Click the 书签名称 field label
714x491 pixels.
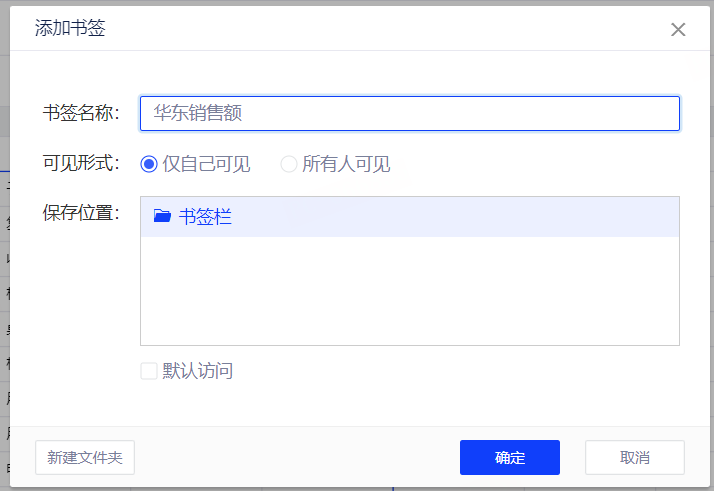pyautogui.click(x=80, y=113)
